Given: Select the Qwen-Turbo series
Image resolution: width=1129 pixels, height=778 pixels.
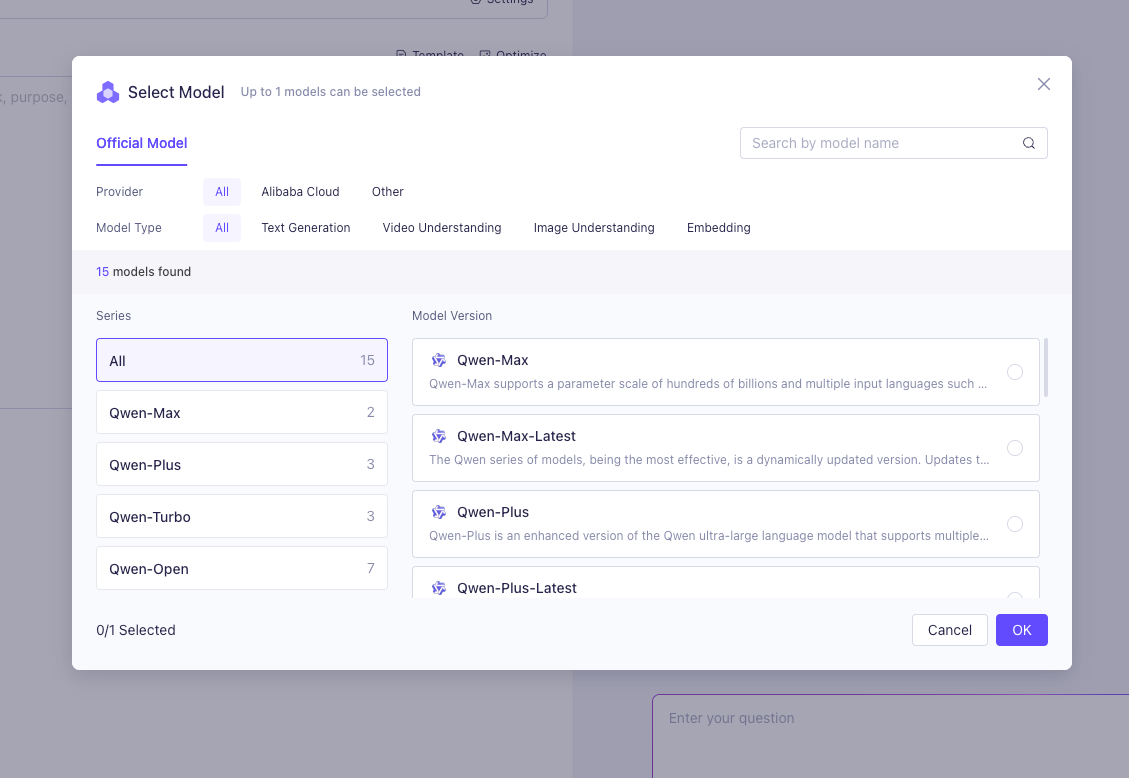Looking at the screenshot, I should [242, 516].
